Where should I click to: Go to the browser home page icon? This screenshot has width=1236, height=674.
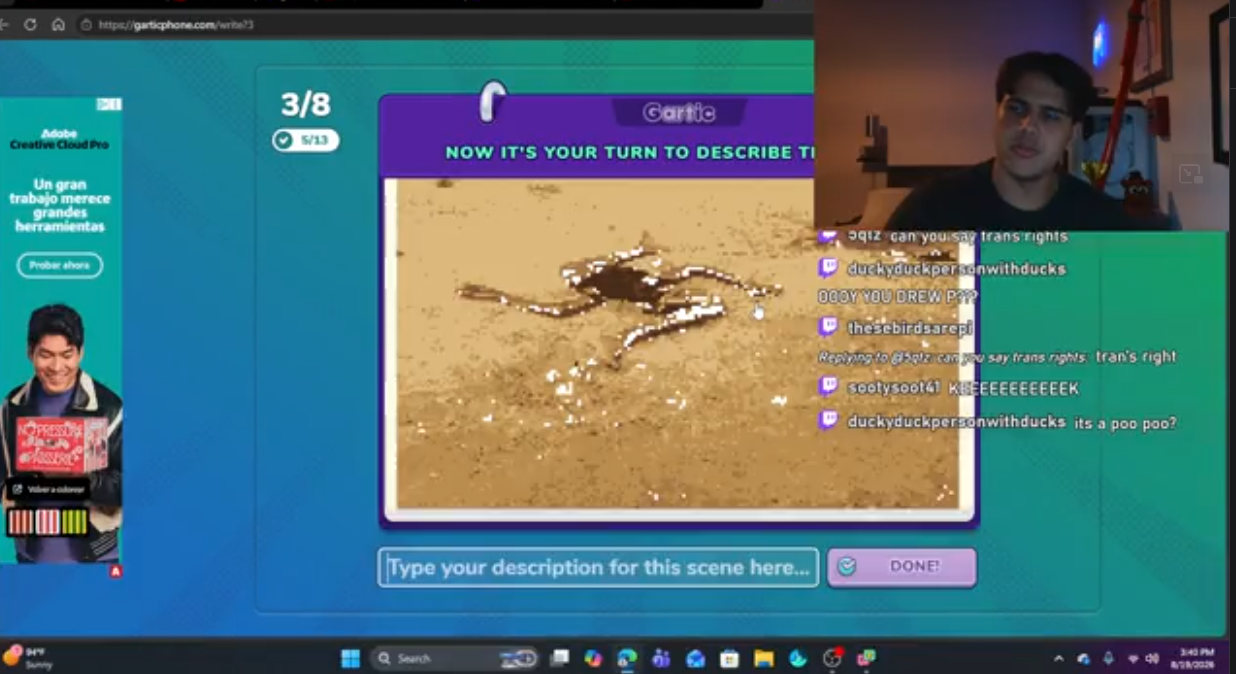(58, 24)
